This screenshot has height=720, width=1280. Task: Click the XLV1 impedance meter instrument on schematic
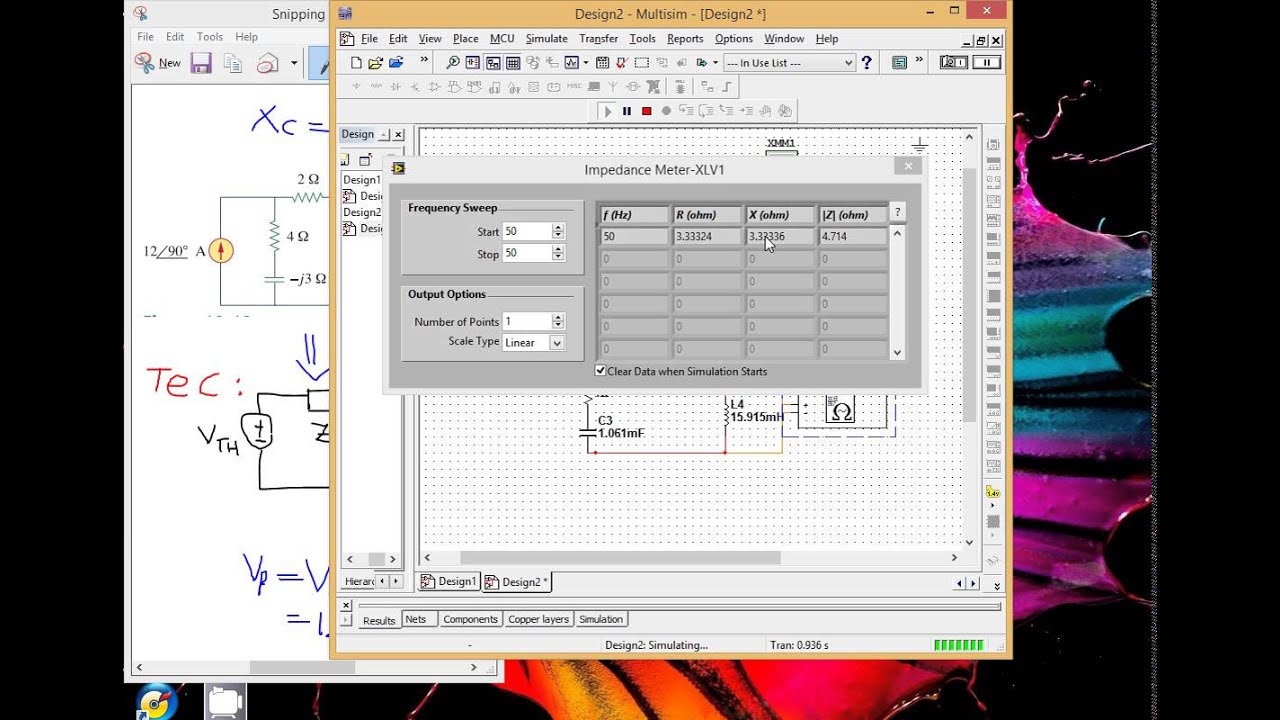pos(840,411)
